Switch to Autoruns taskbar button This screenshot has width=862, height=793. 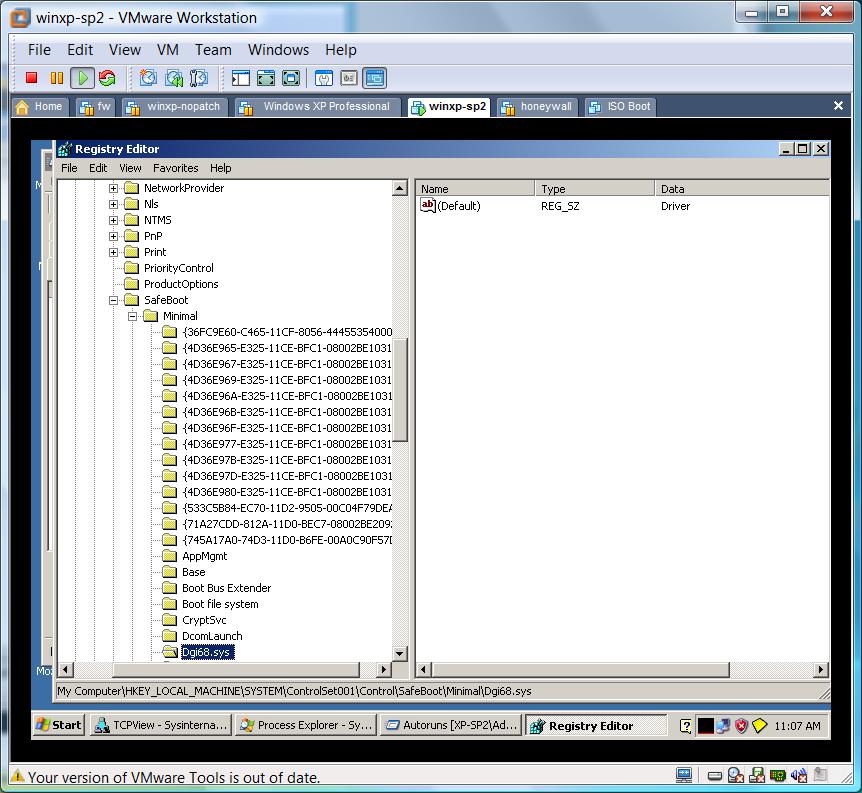point(451,725)
